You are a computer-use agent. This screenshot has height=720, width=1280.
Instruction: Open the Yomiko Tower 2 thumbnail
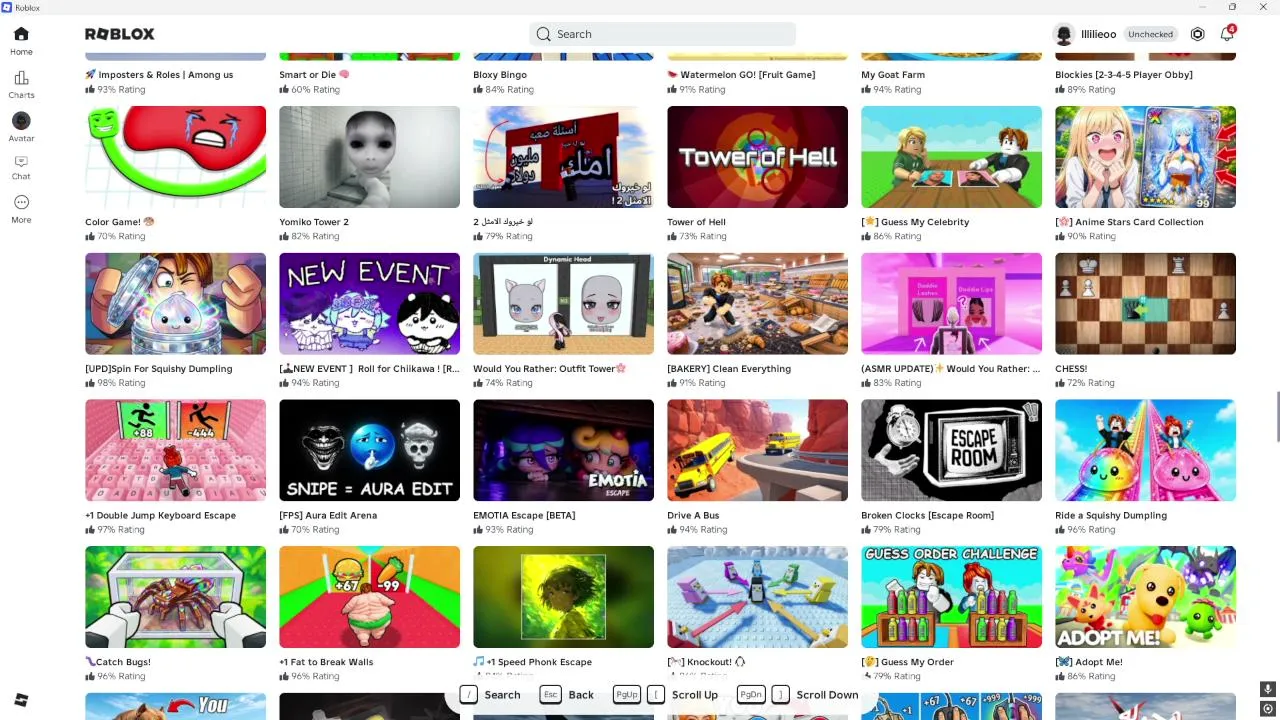369,157
